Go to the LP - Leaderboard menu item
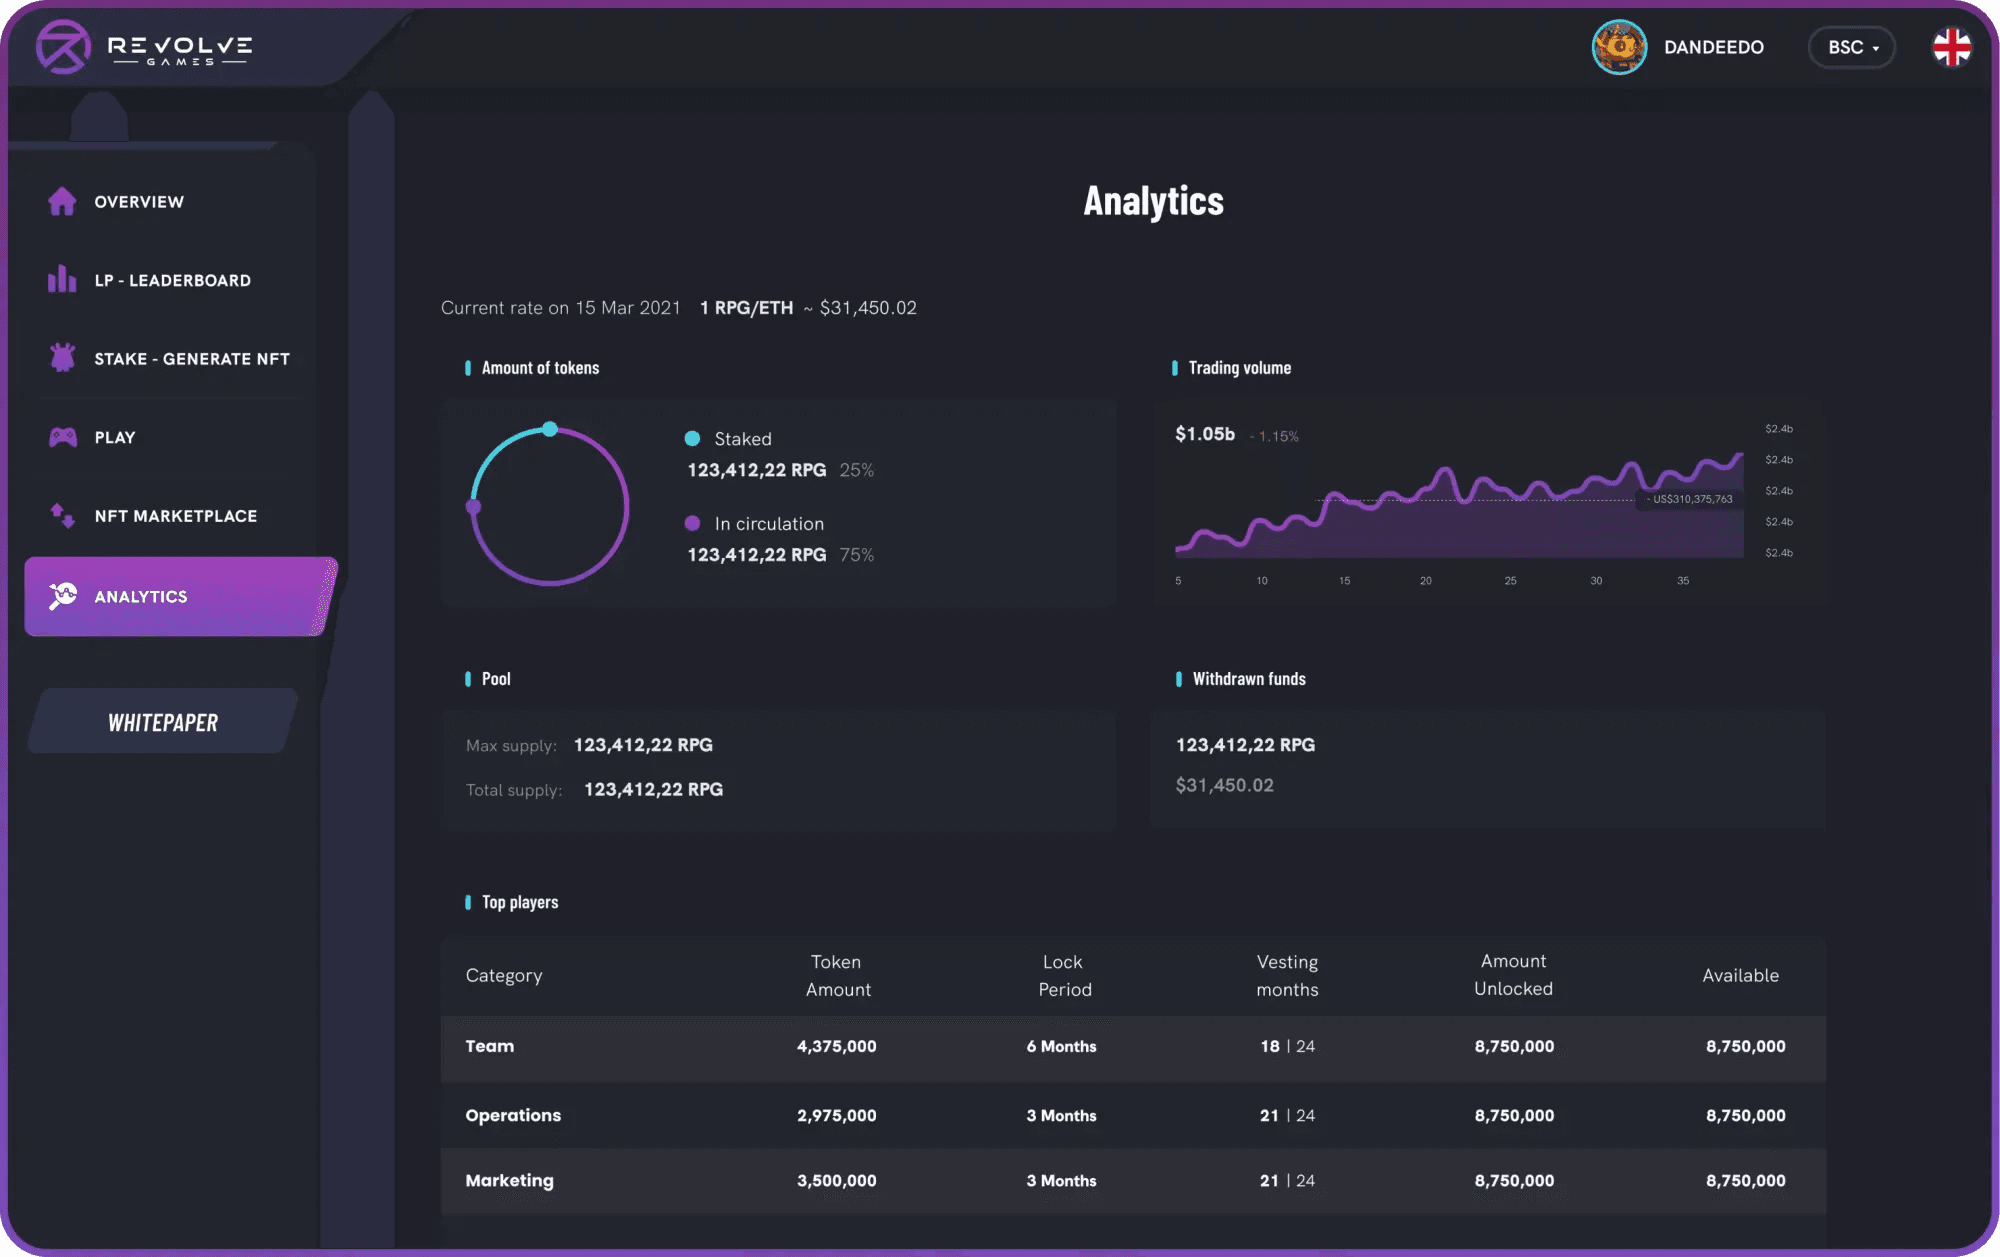The image size is (2000, 1257). (x=172, y=280)
